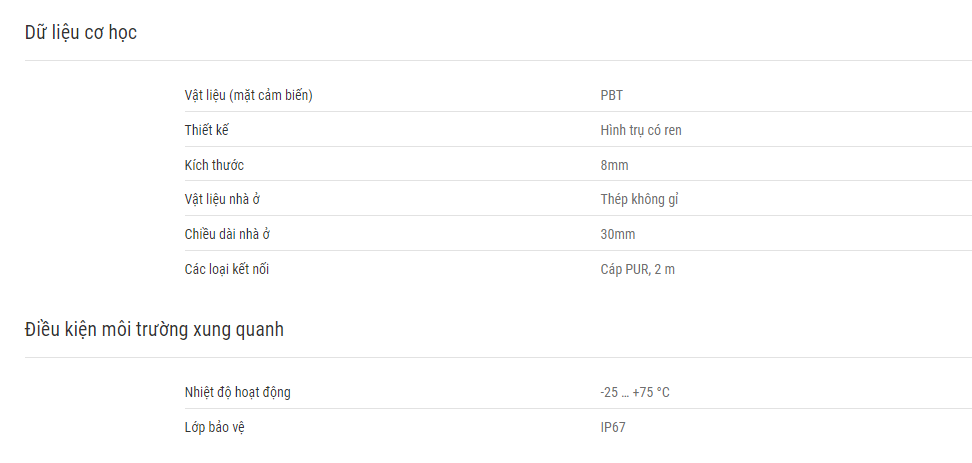Click the "Dữ liệu cơ học" section heading
The image size is (972, 463).
point(81,32)
